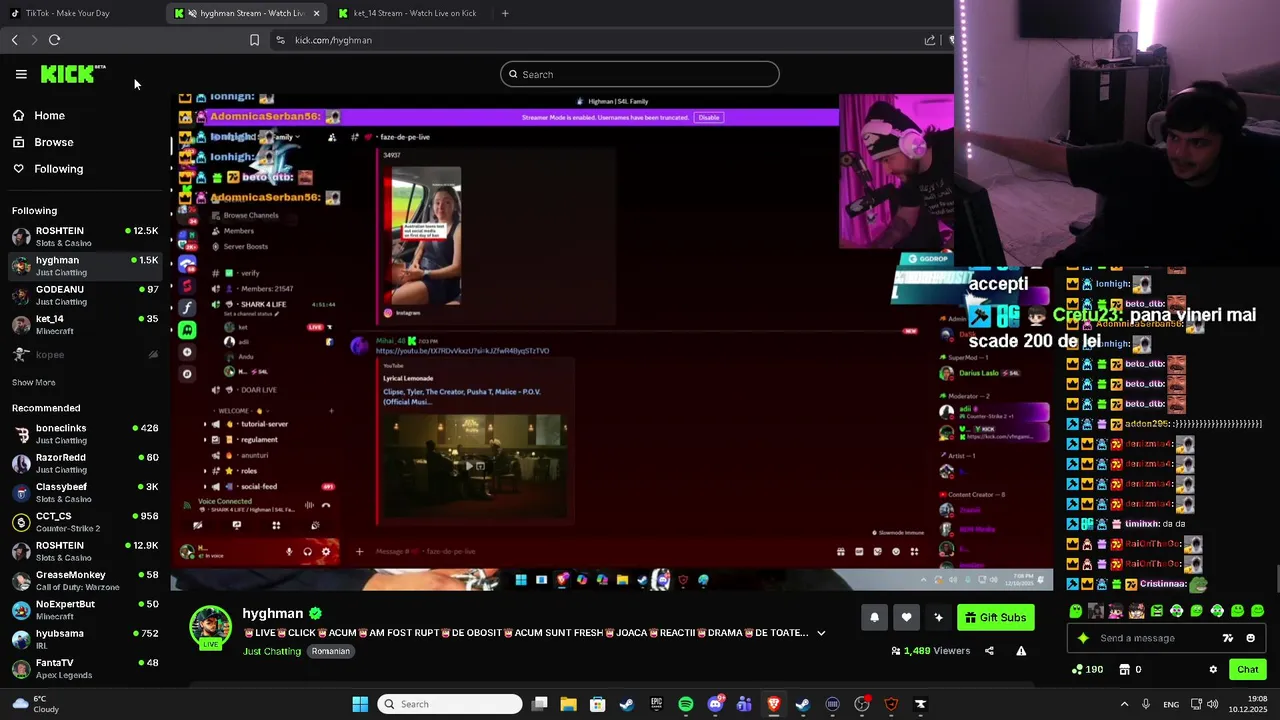1280x720 pixels.
Task: Click the sparkle button beside Gift Subs
Action: 938,617
